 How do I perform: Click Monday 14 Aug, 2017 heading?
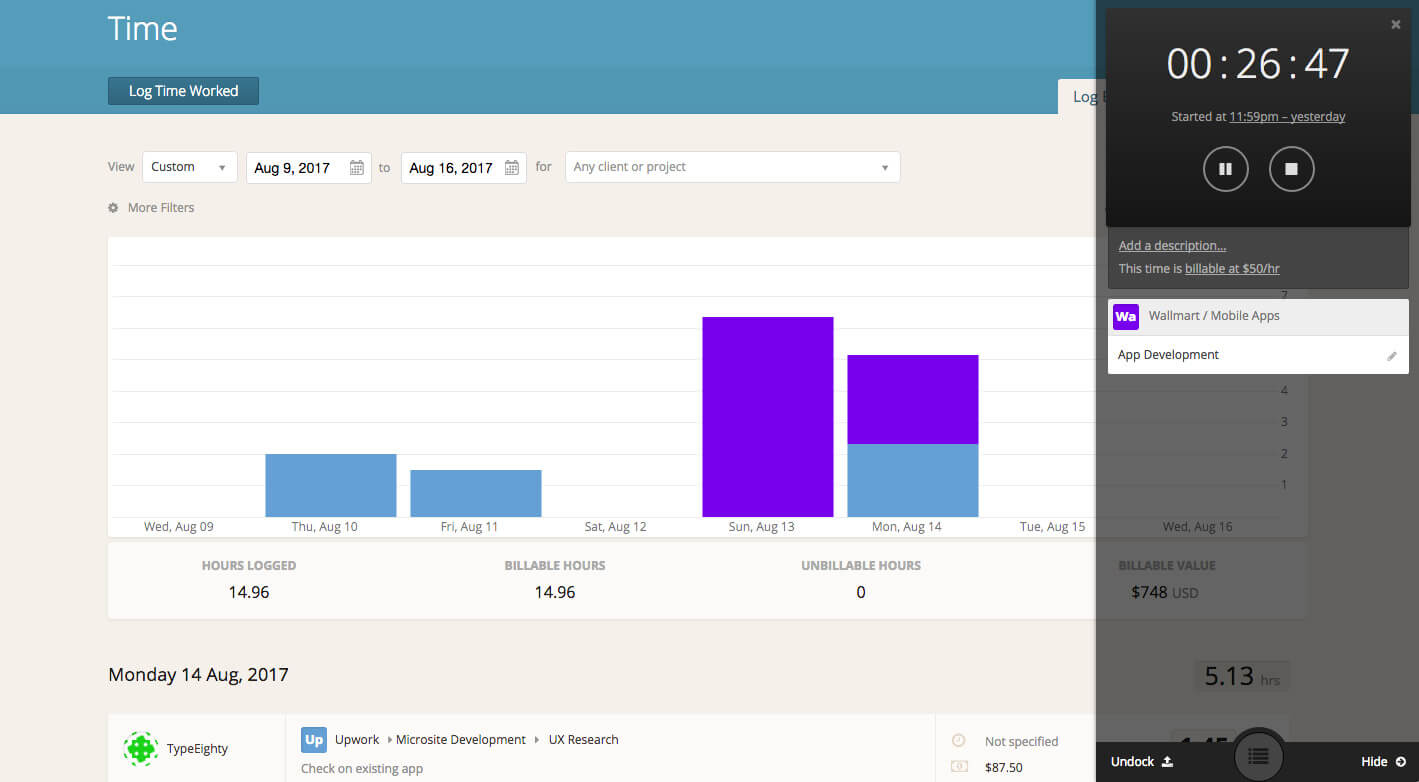point(198,675)
